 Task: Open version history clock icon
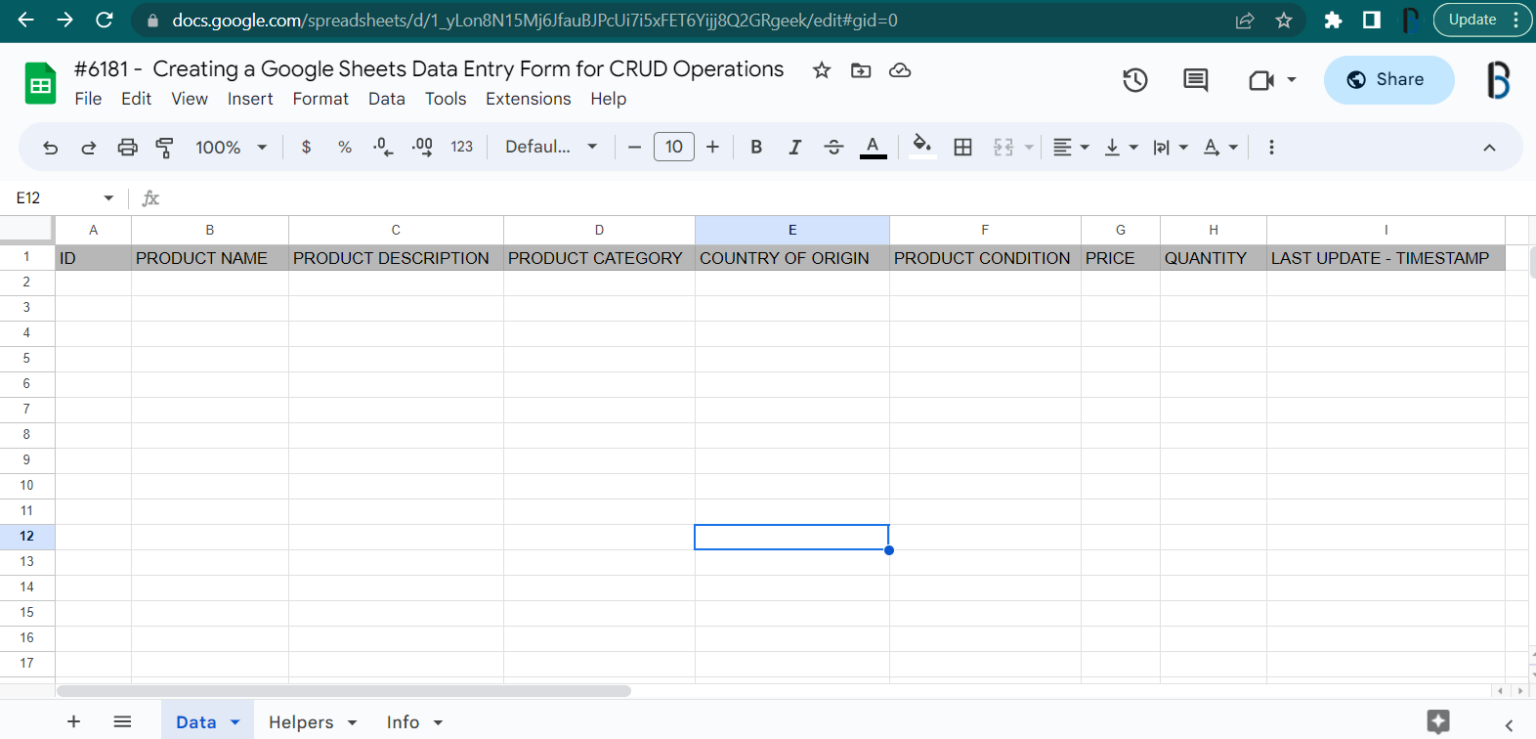point(1134,80)
